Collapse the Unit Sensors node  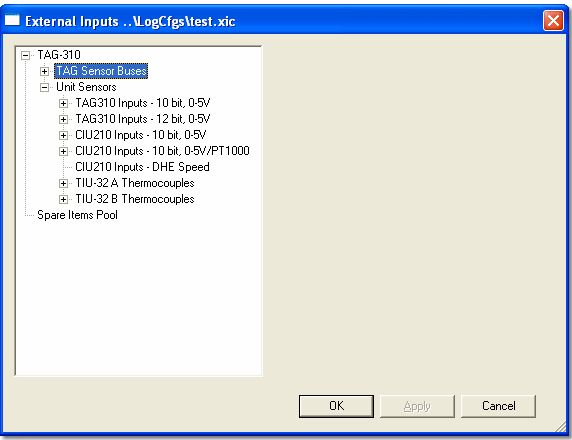[45, 88]
